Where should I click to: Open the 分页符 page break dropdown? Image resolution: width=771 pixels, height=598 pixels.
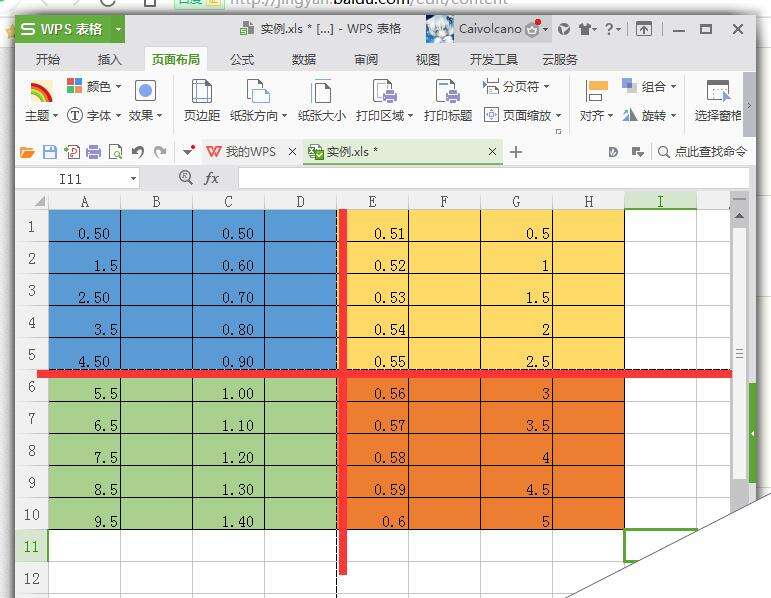[x=516, y=87]
